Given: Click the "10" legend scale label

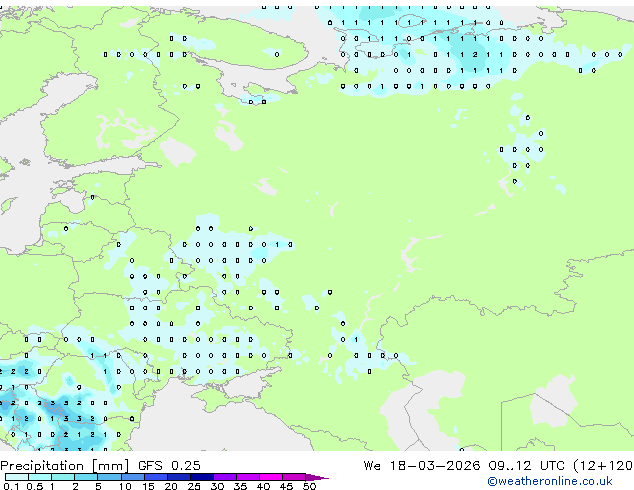Looking at the screenshot, I should [125, 486].
